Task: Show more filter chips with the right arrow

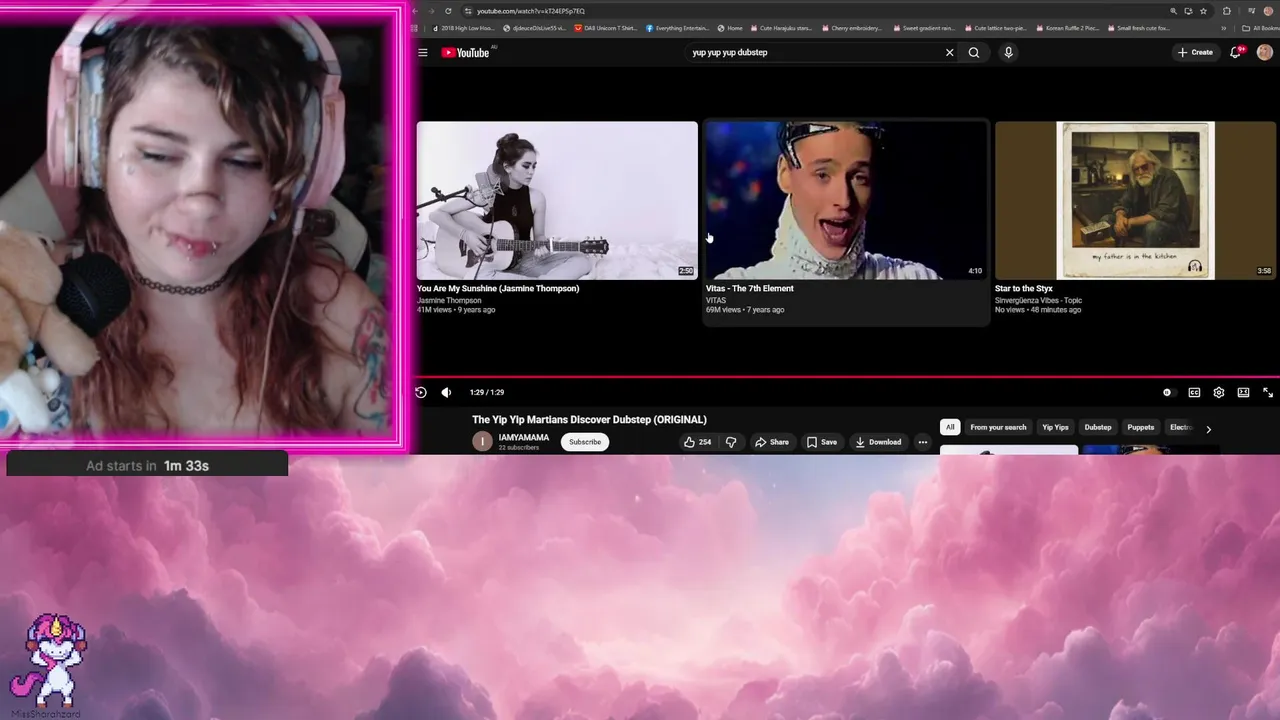Action: pyautogui.click(x=1208, y=429)
